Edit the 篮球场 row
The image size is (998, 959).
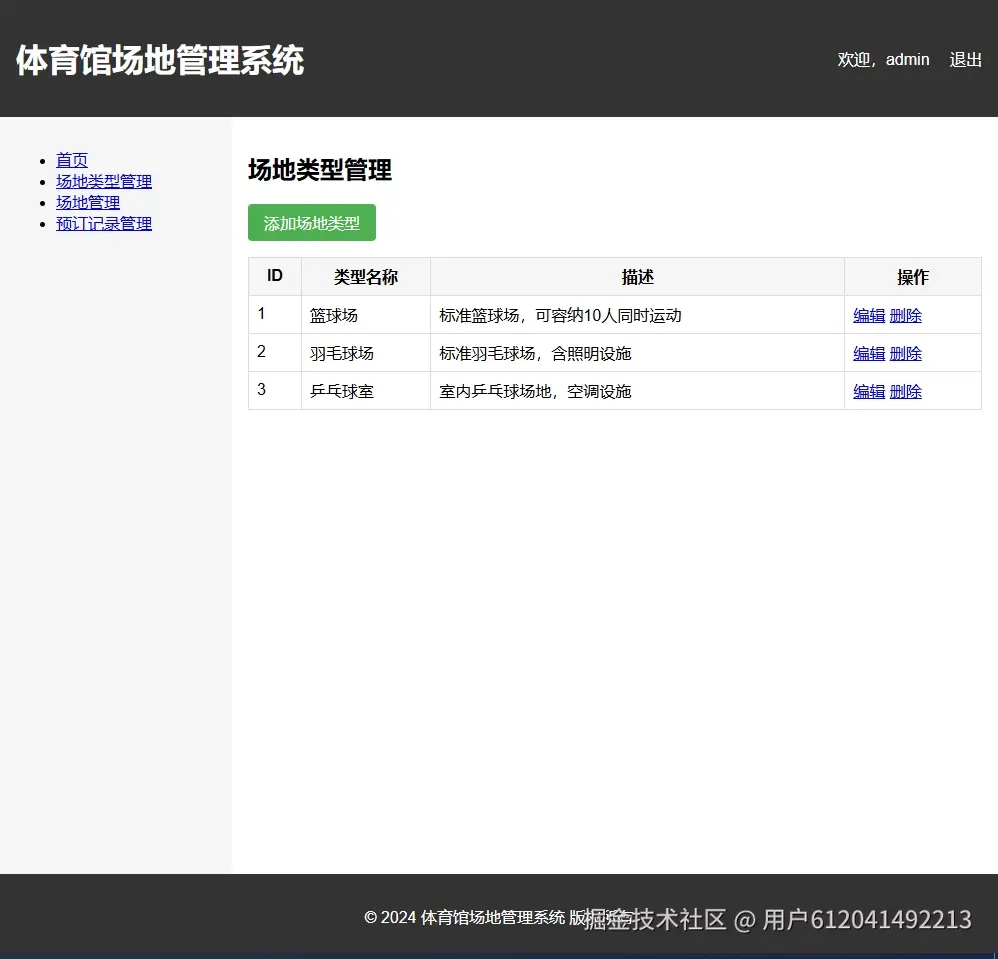click(x=869, y=316)
